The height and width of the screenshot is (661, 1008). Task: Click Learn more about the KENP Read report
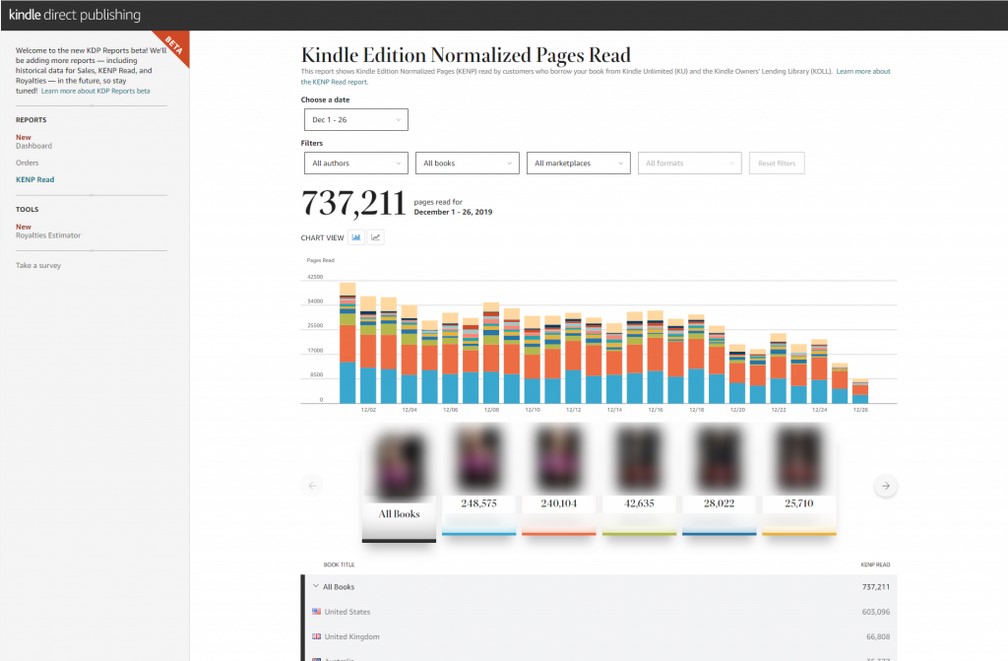coord(863,71)
